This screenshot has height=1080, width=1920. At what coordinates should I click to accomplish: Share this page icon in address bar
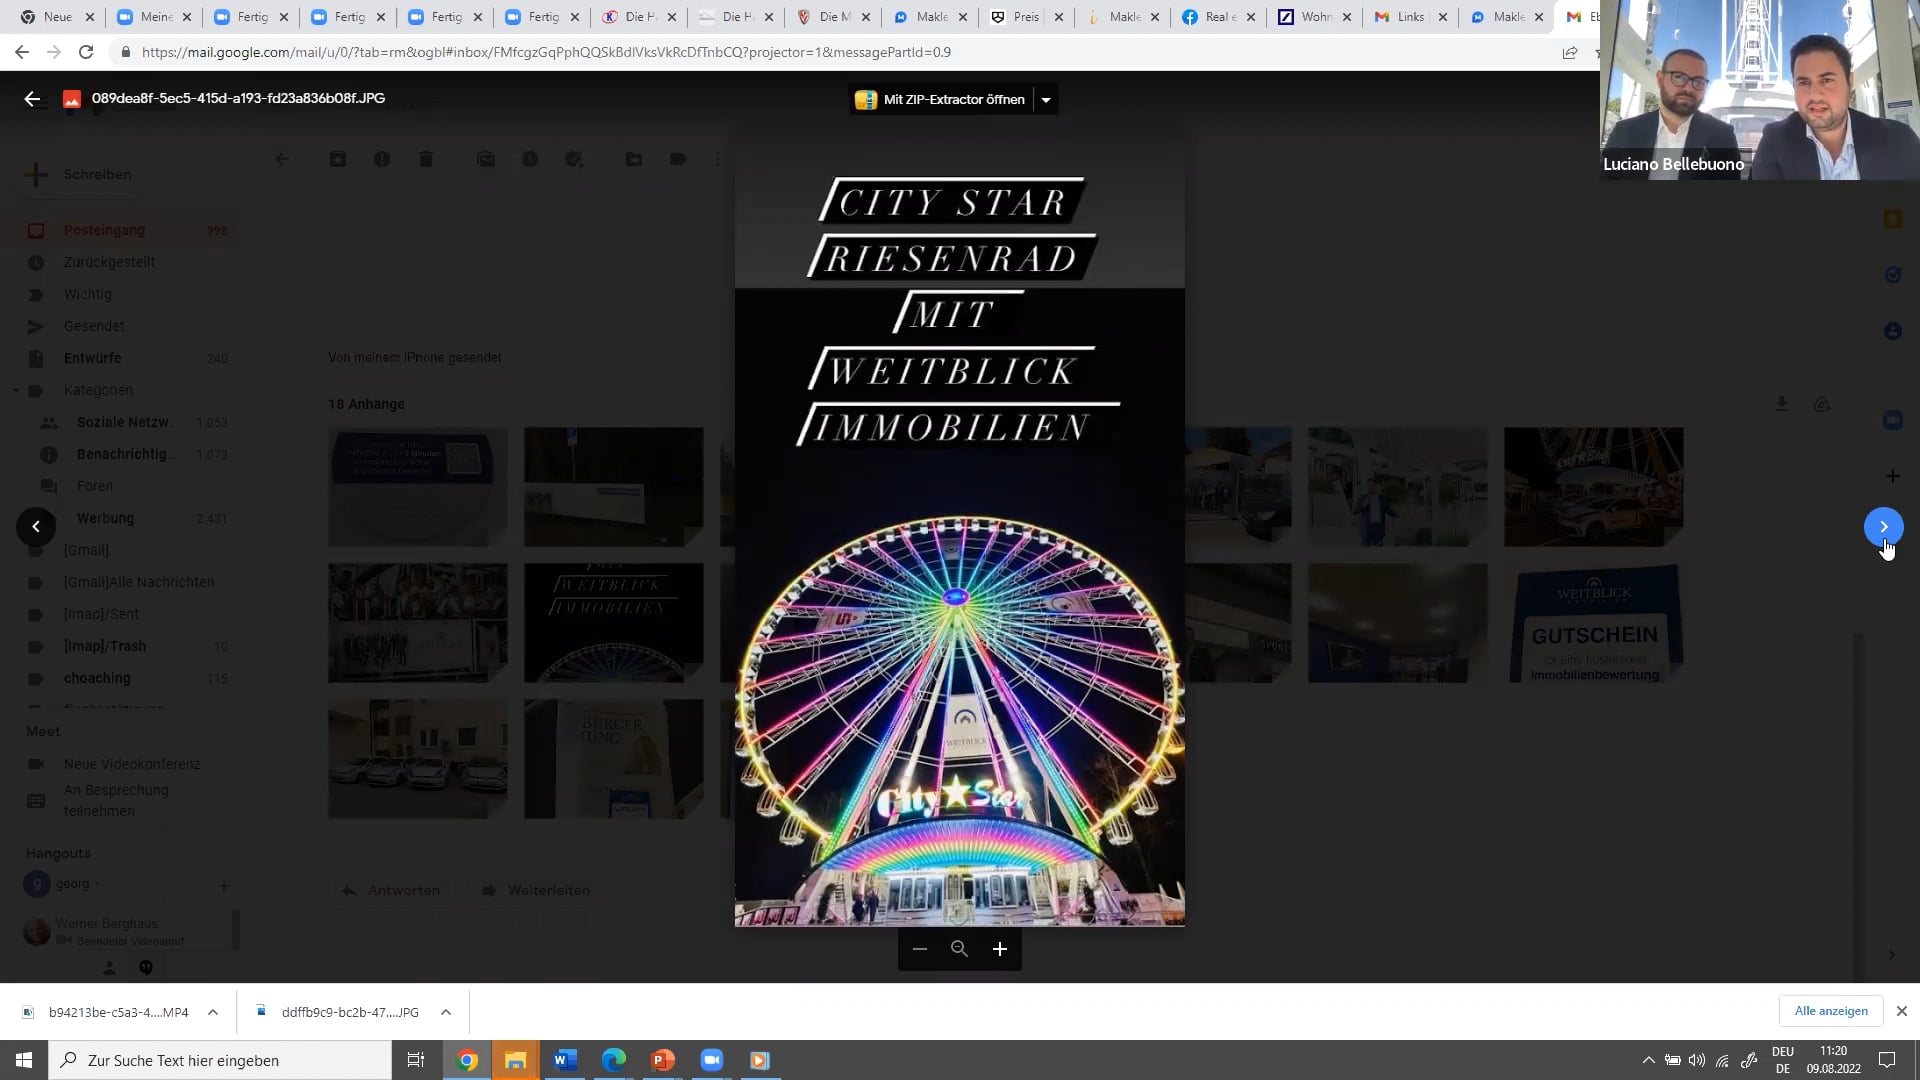pyautogui.click(x=1569, y=52)
